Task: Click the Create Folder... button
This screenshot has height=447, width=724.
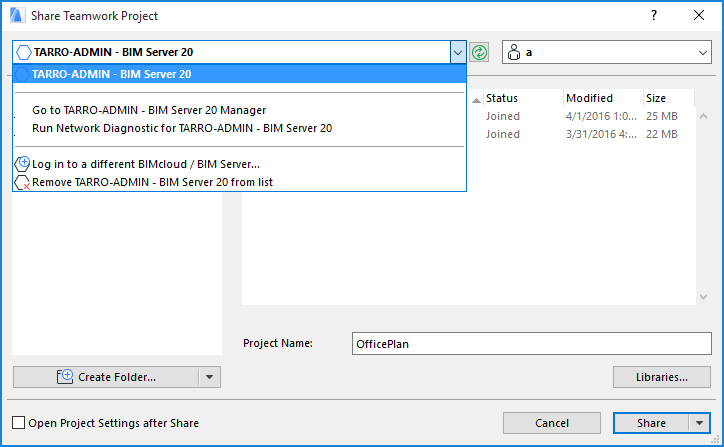Action: (106, 377)
